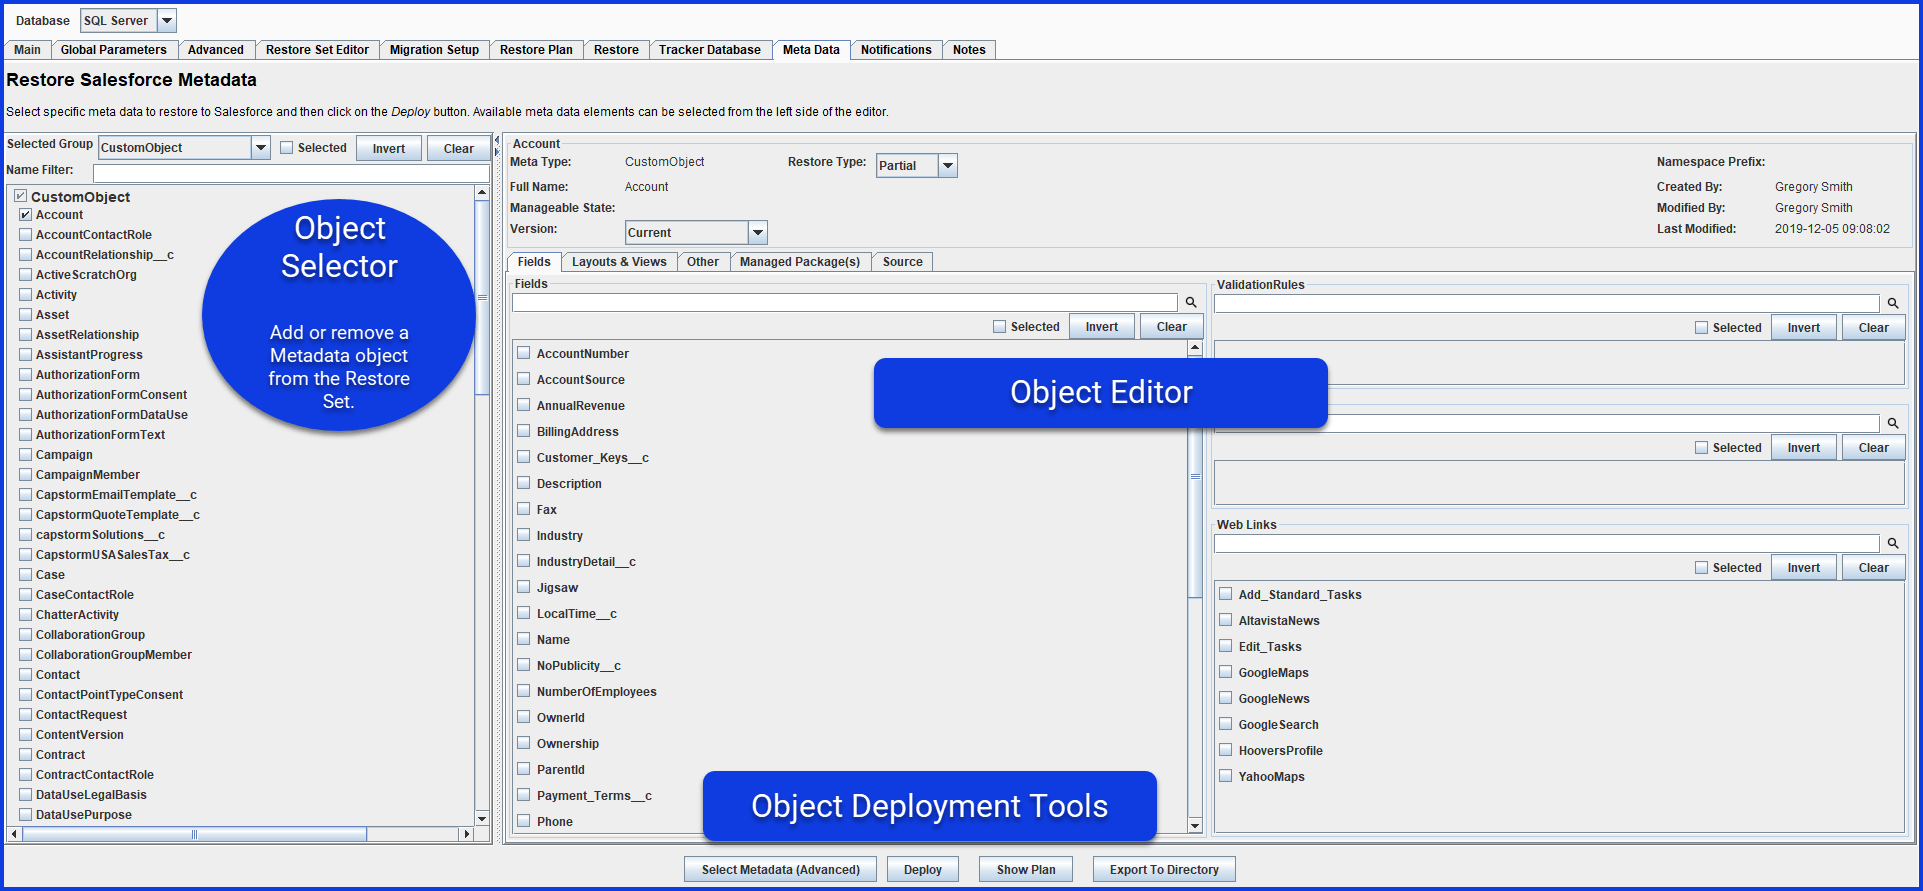
Task: Toggle the CustomObject root checkbox
Action: tap(21, 196)
